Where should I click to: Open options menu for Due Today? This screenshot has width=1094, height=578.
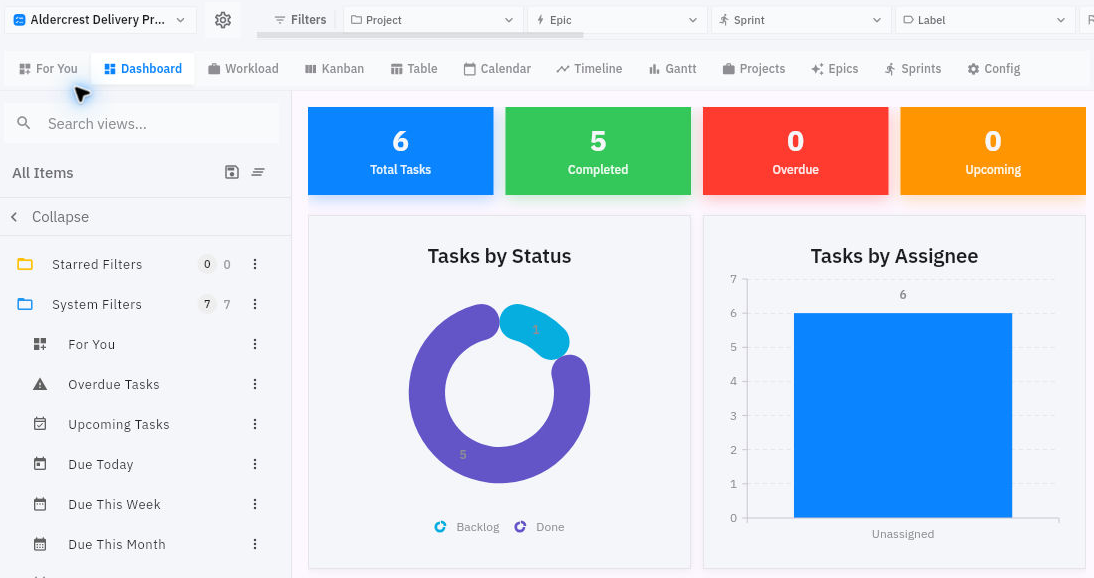pos(255,464)
